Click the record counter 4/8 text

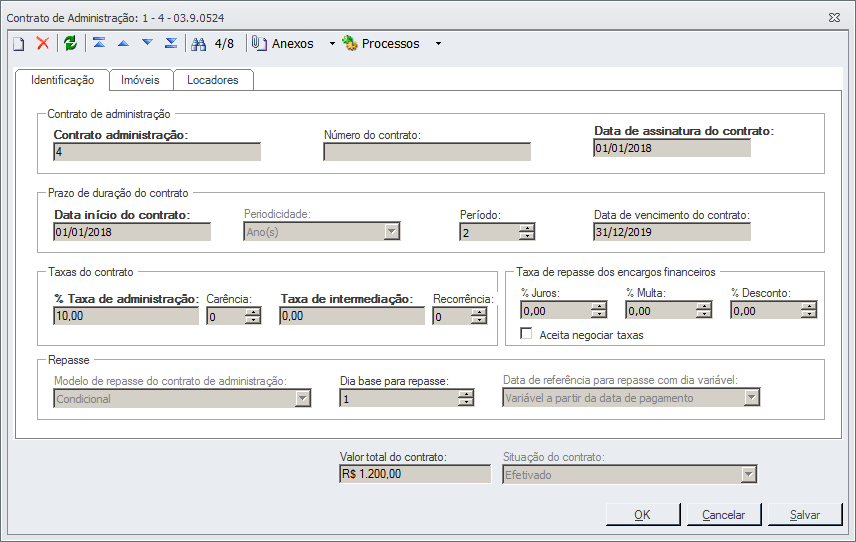(x=224, y=44)
